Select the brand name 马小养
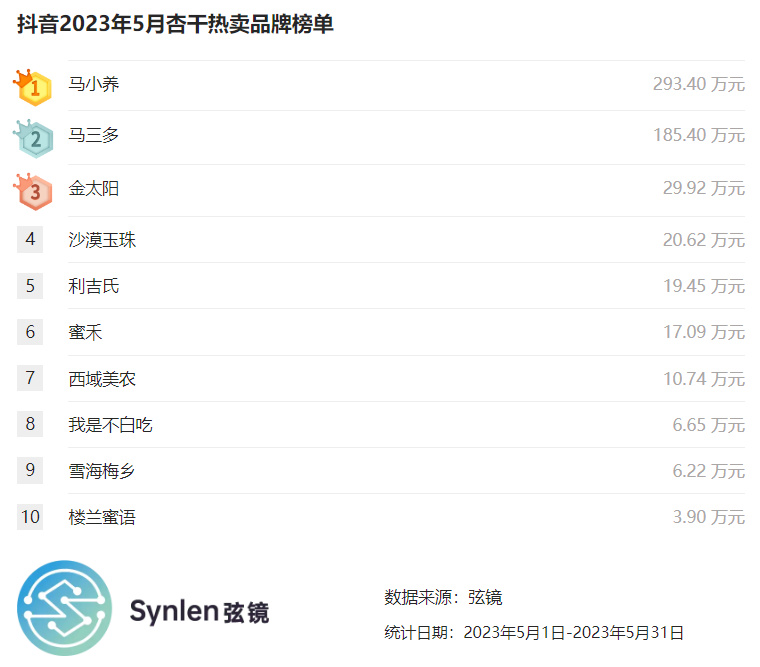Image resolution: width=760 pixels, height=667 pixels. 94,84
